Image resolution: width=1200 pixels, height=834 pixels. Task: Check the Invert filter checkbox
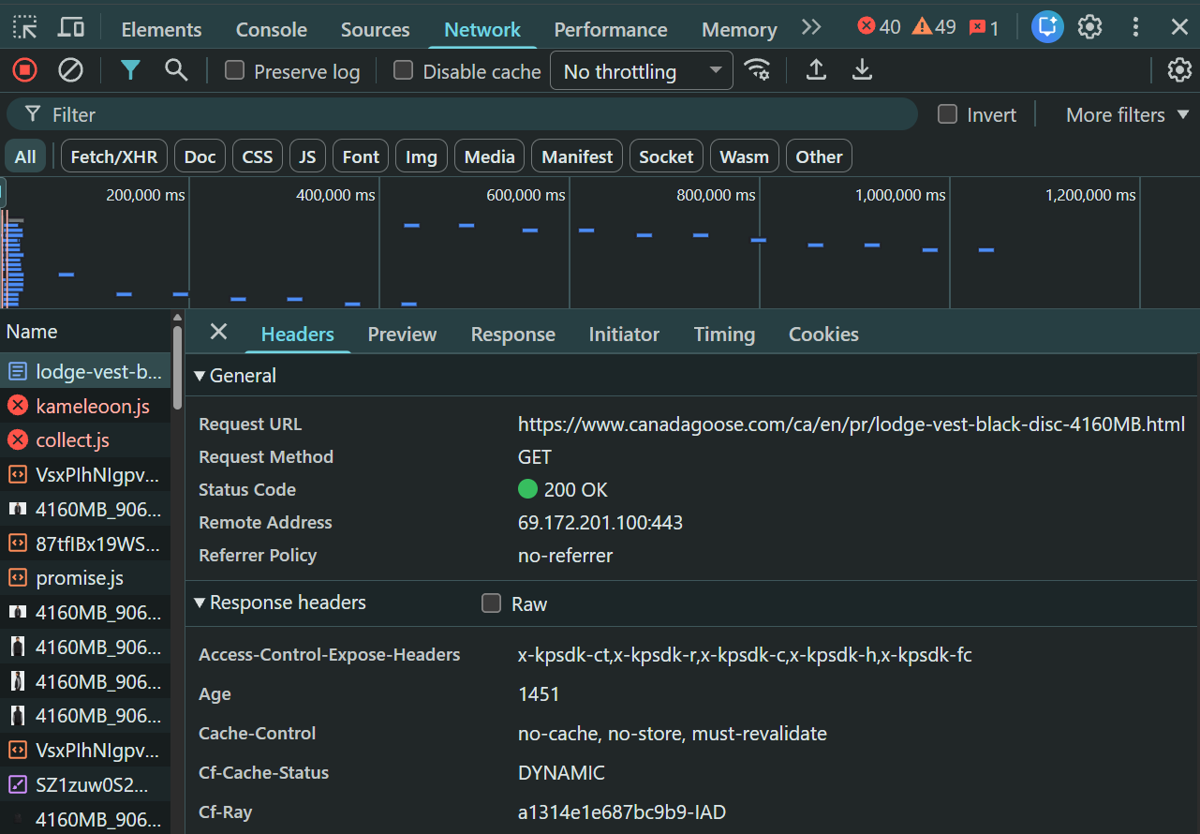(x=947, y=114)
